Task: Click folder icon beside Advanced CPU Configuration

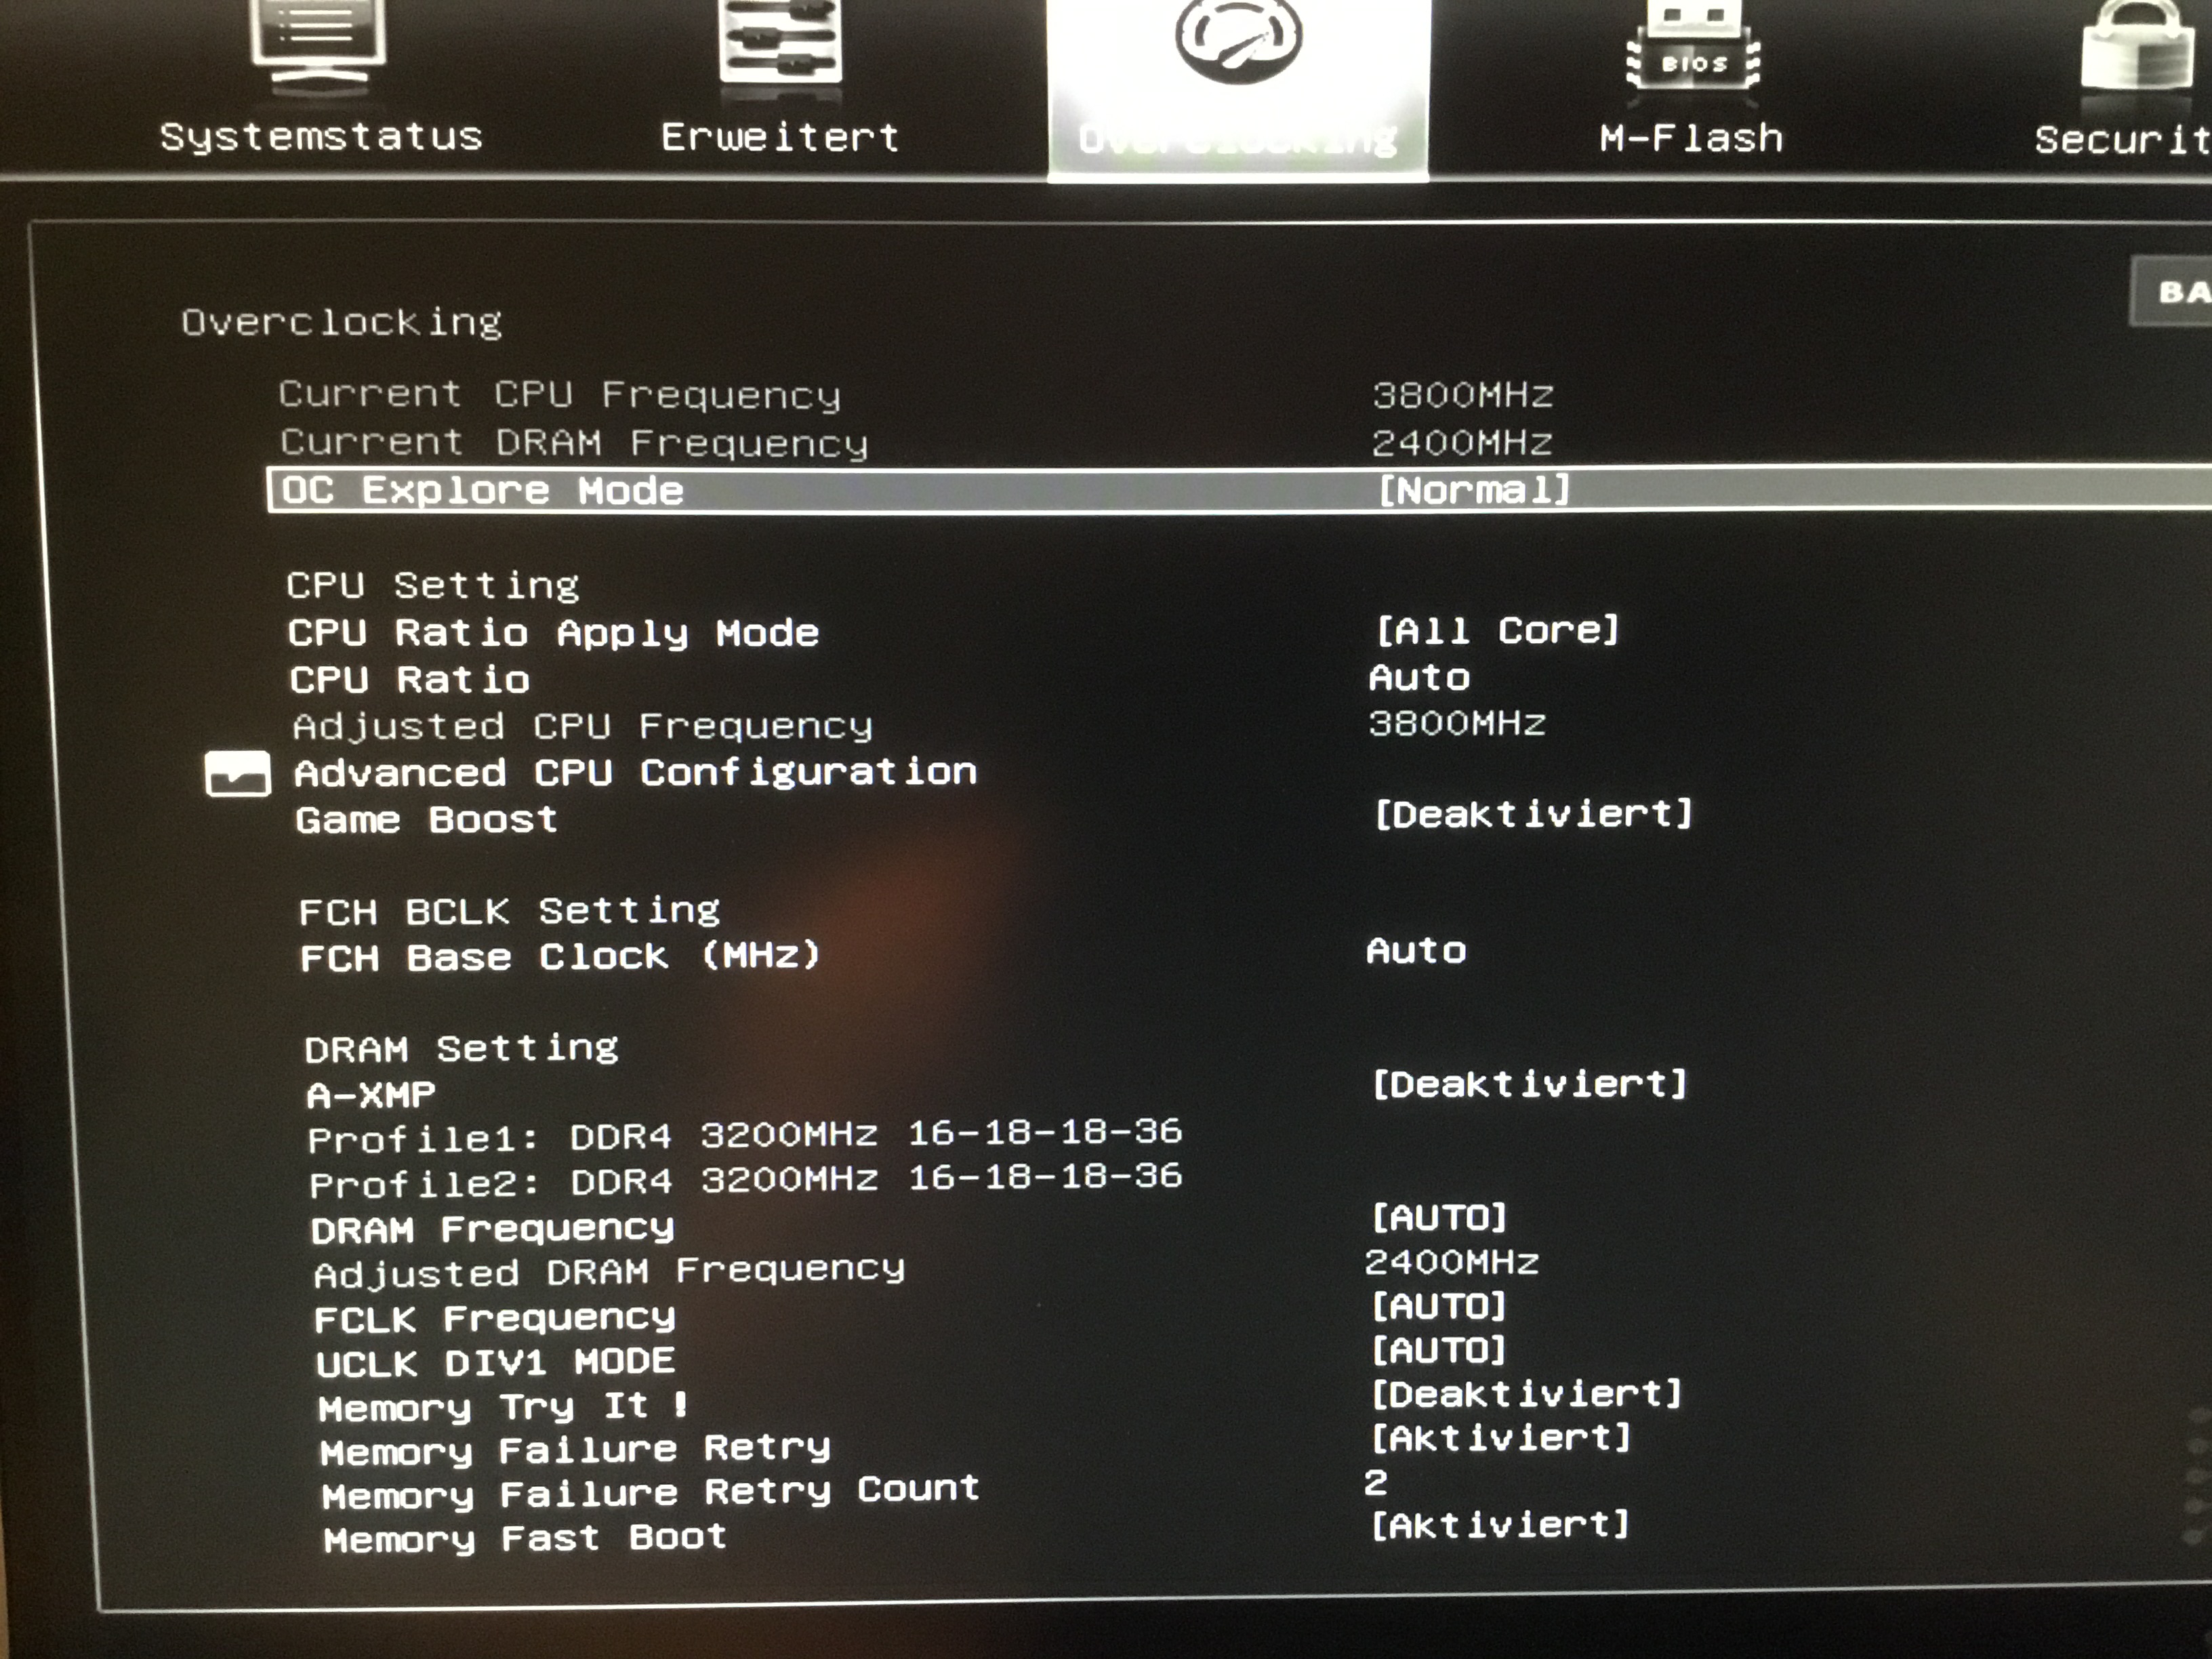Action: coord(237,774)
